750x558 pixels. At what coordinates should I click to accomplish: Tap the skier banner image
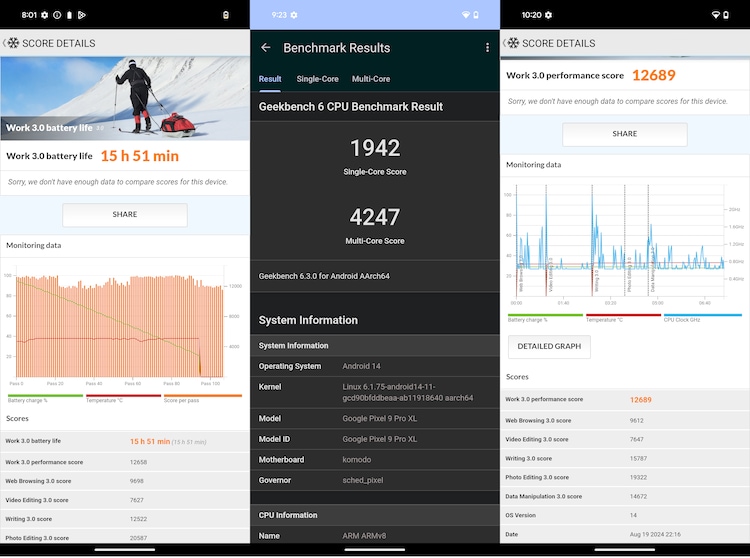pos(124,98)
